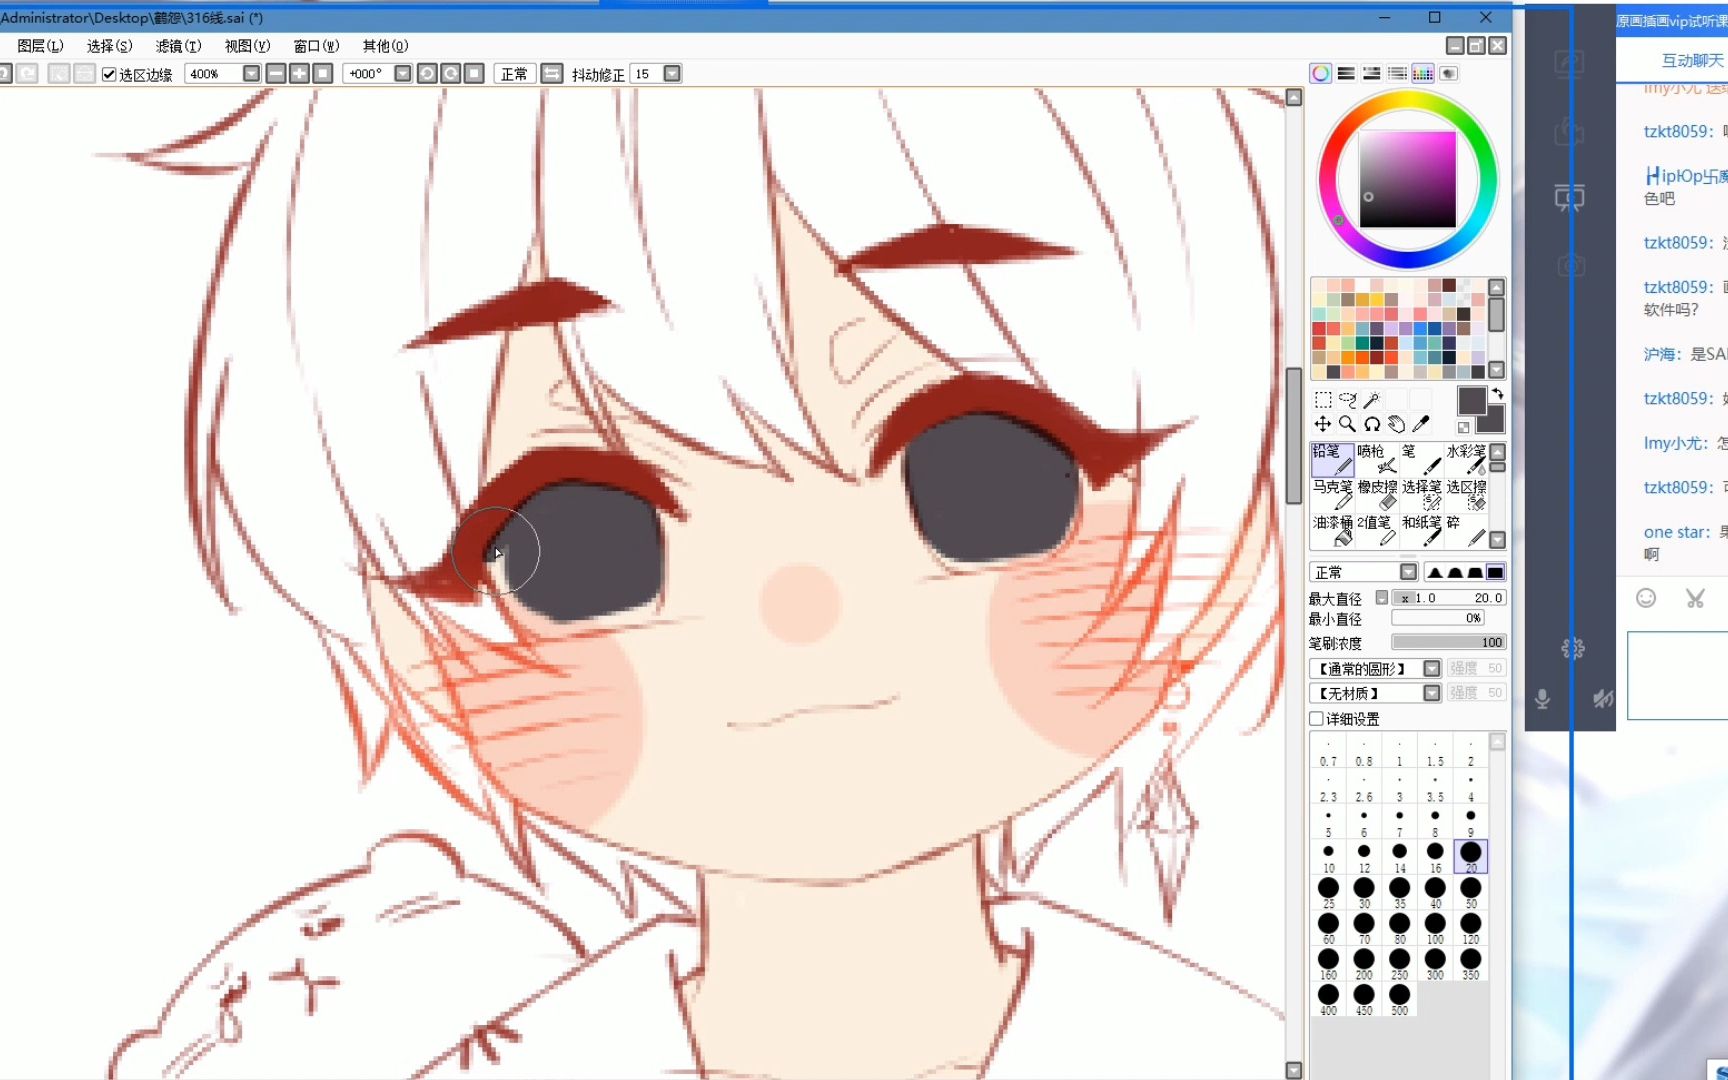
Task: Open the 其他(O) menu
Action: click(385, 46)
